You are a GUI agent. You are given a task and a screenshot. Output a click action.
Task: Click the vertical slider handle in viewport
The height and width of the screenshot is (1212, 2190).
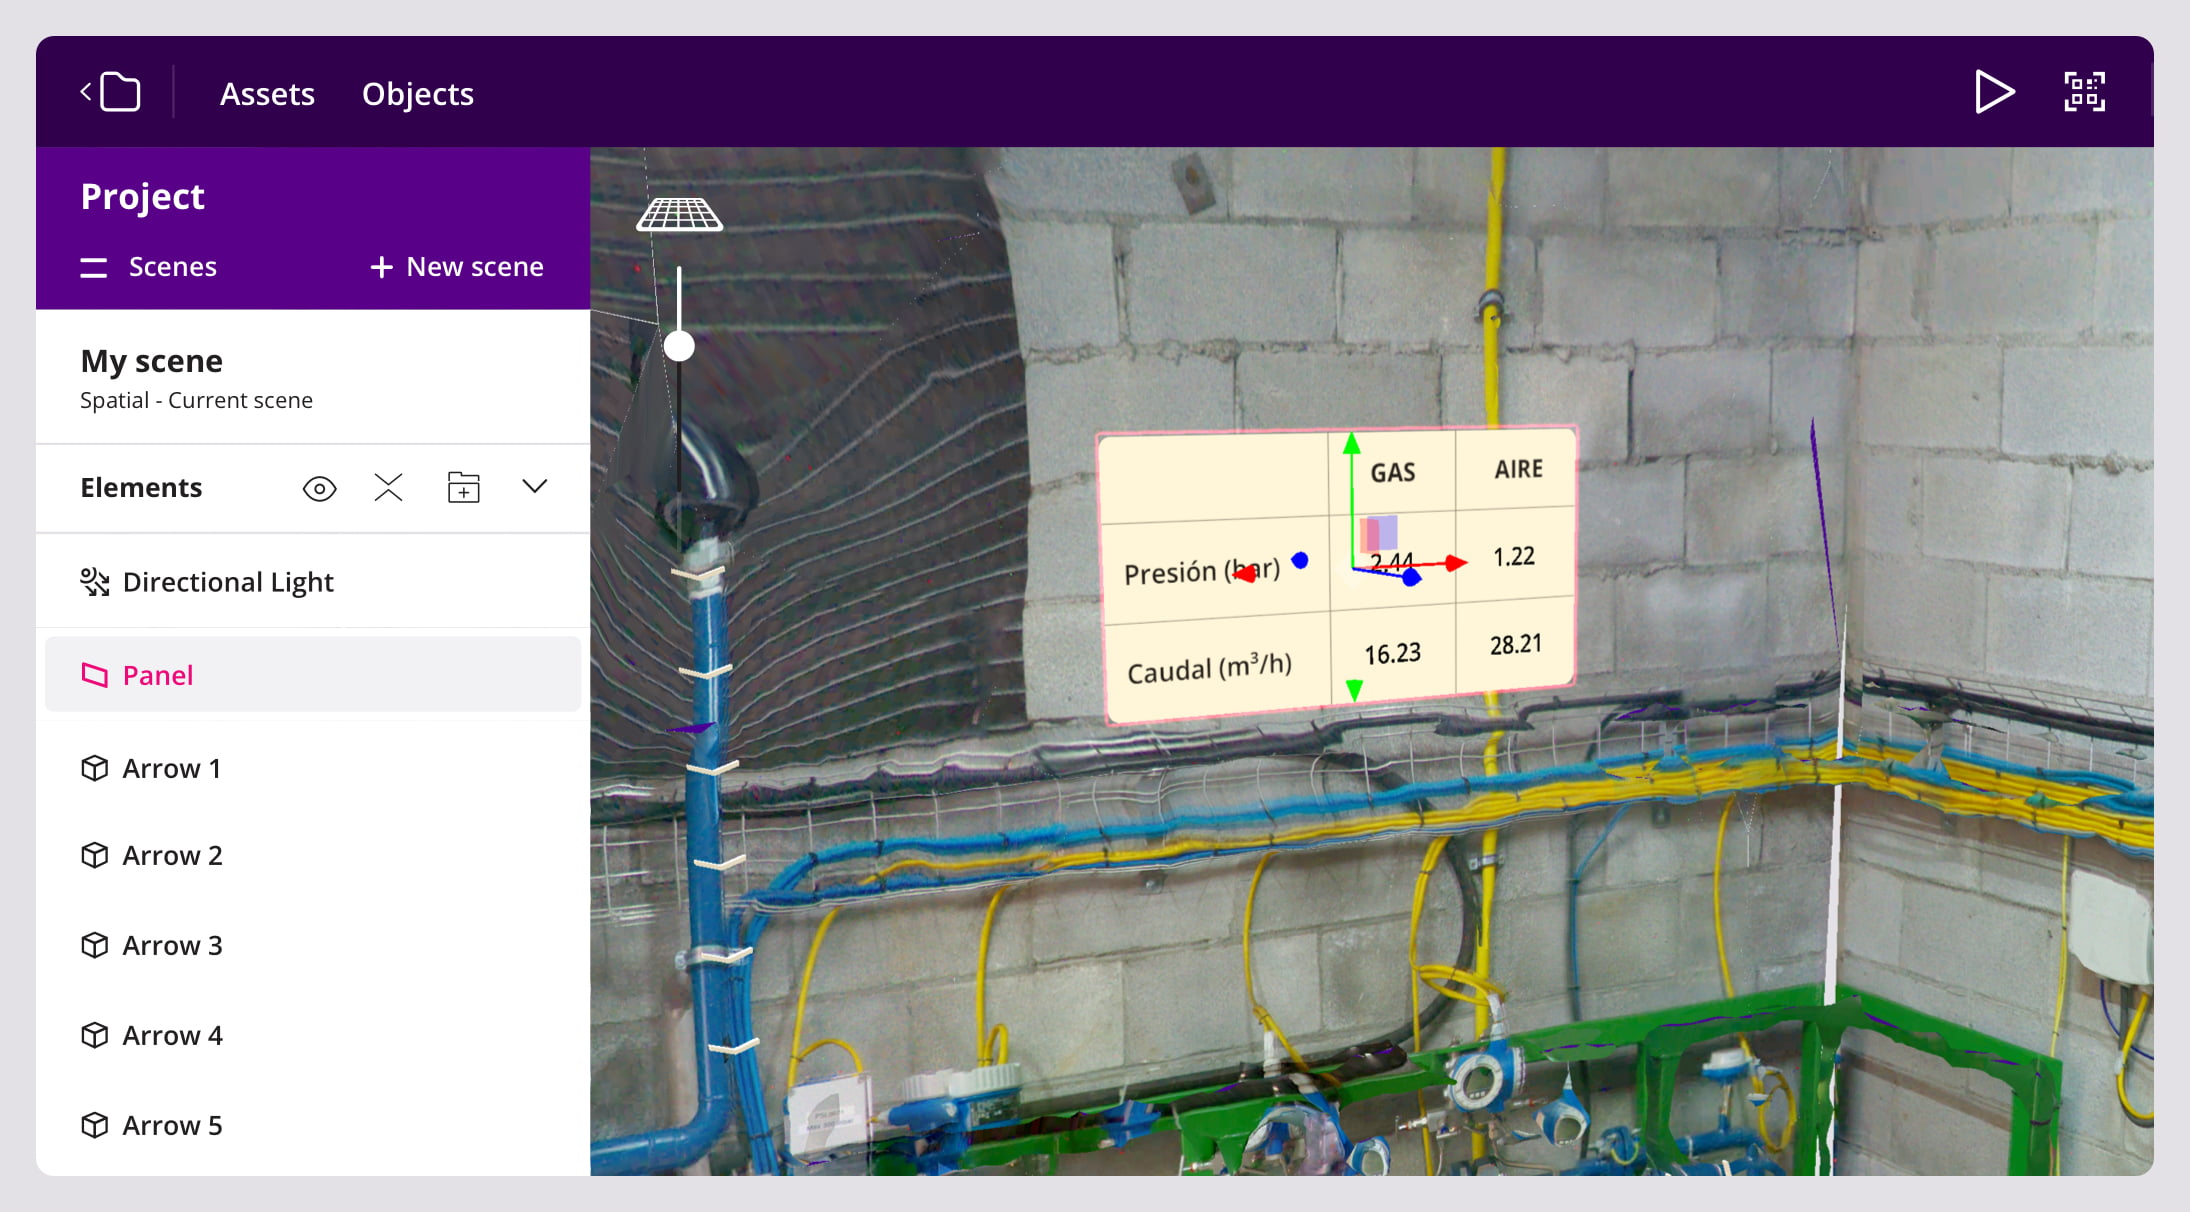coord(679,347)
